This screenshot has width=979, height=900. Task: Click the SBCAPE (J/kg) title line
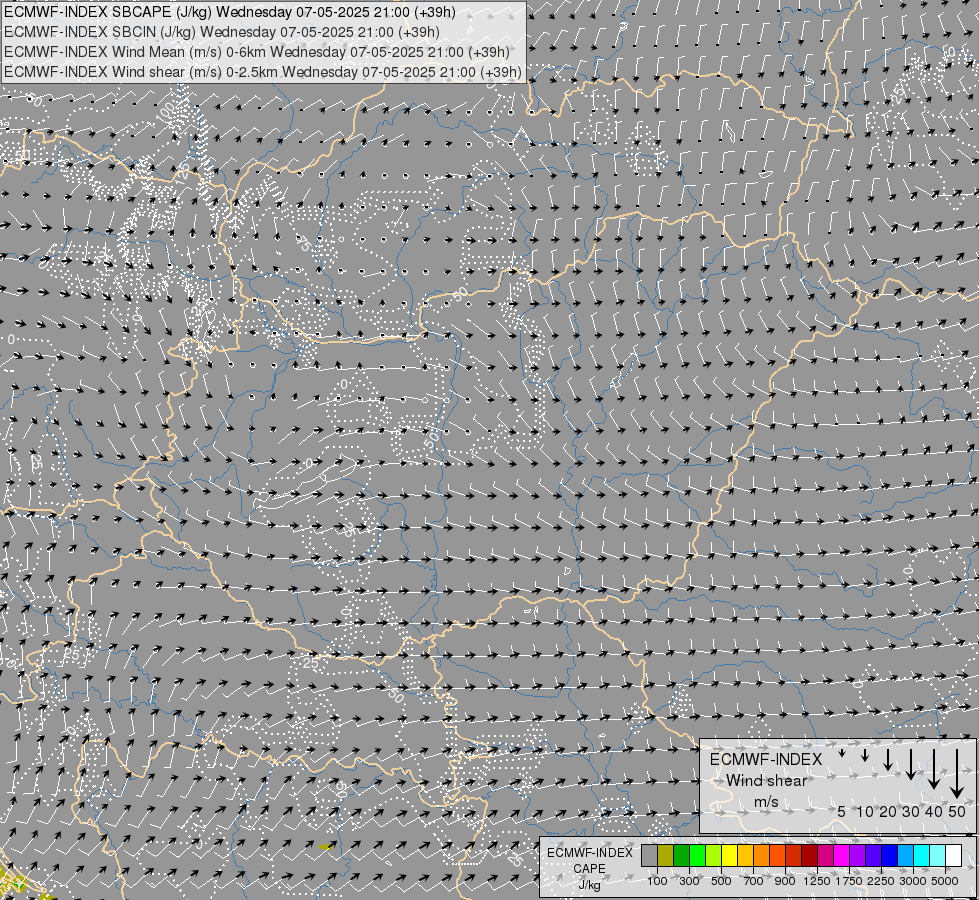pos(230,12)
